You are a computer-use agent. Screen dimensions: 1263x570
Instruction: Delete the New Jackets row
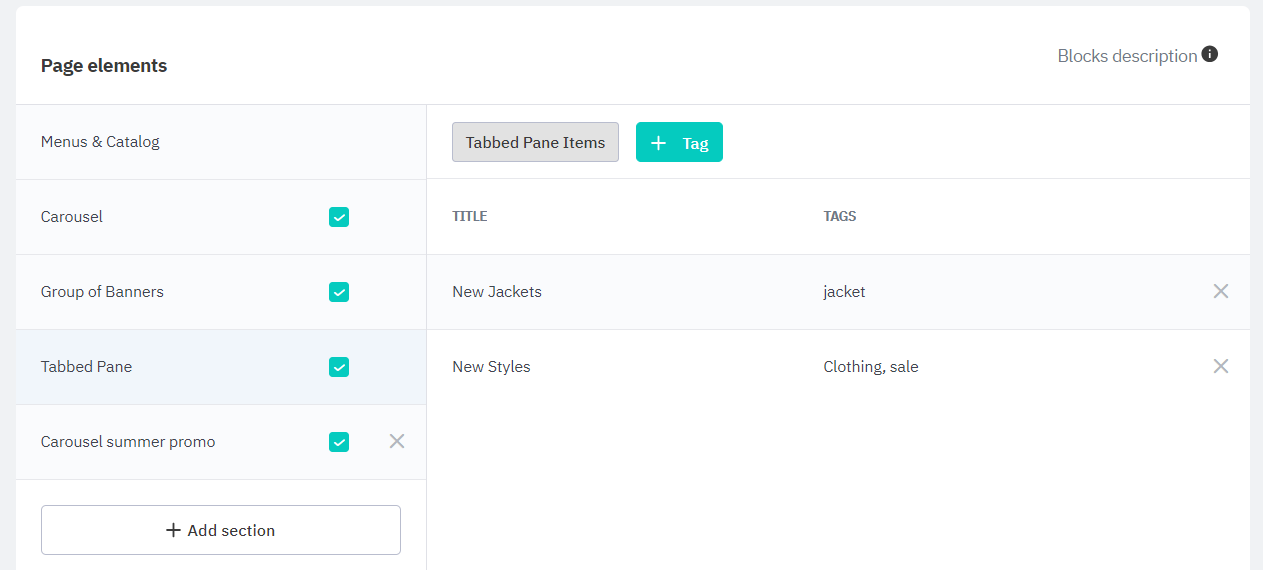[1220, 291]
